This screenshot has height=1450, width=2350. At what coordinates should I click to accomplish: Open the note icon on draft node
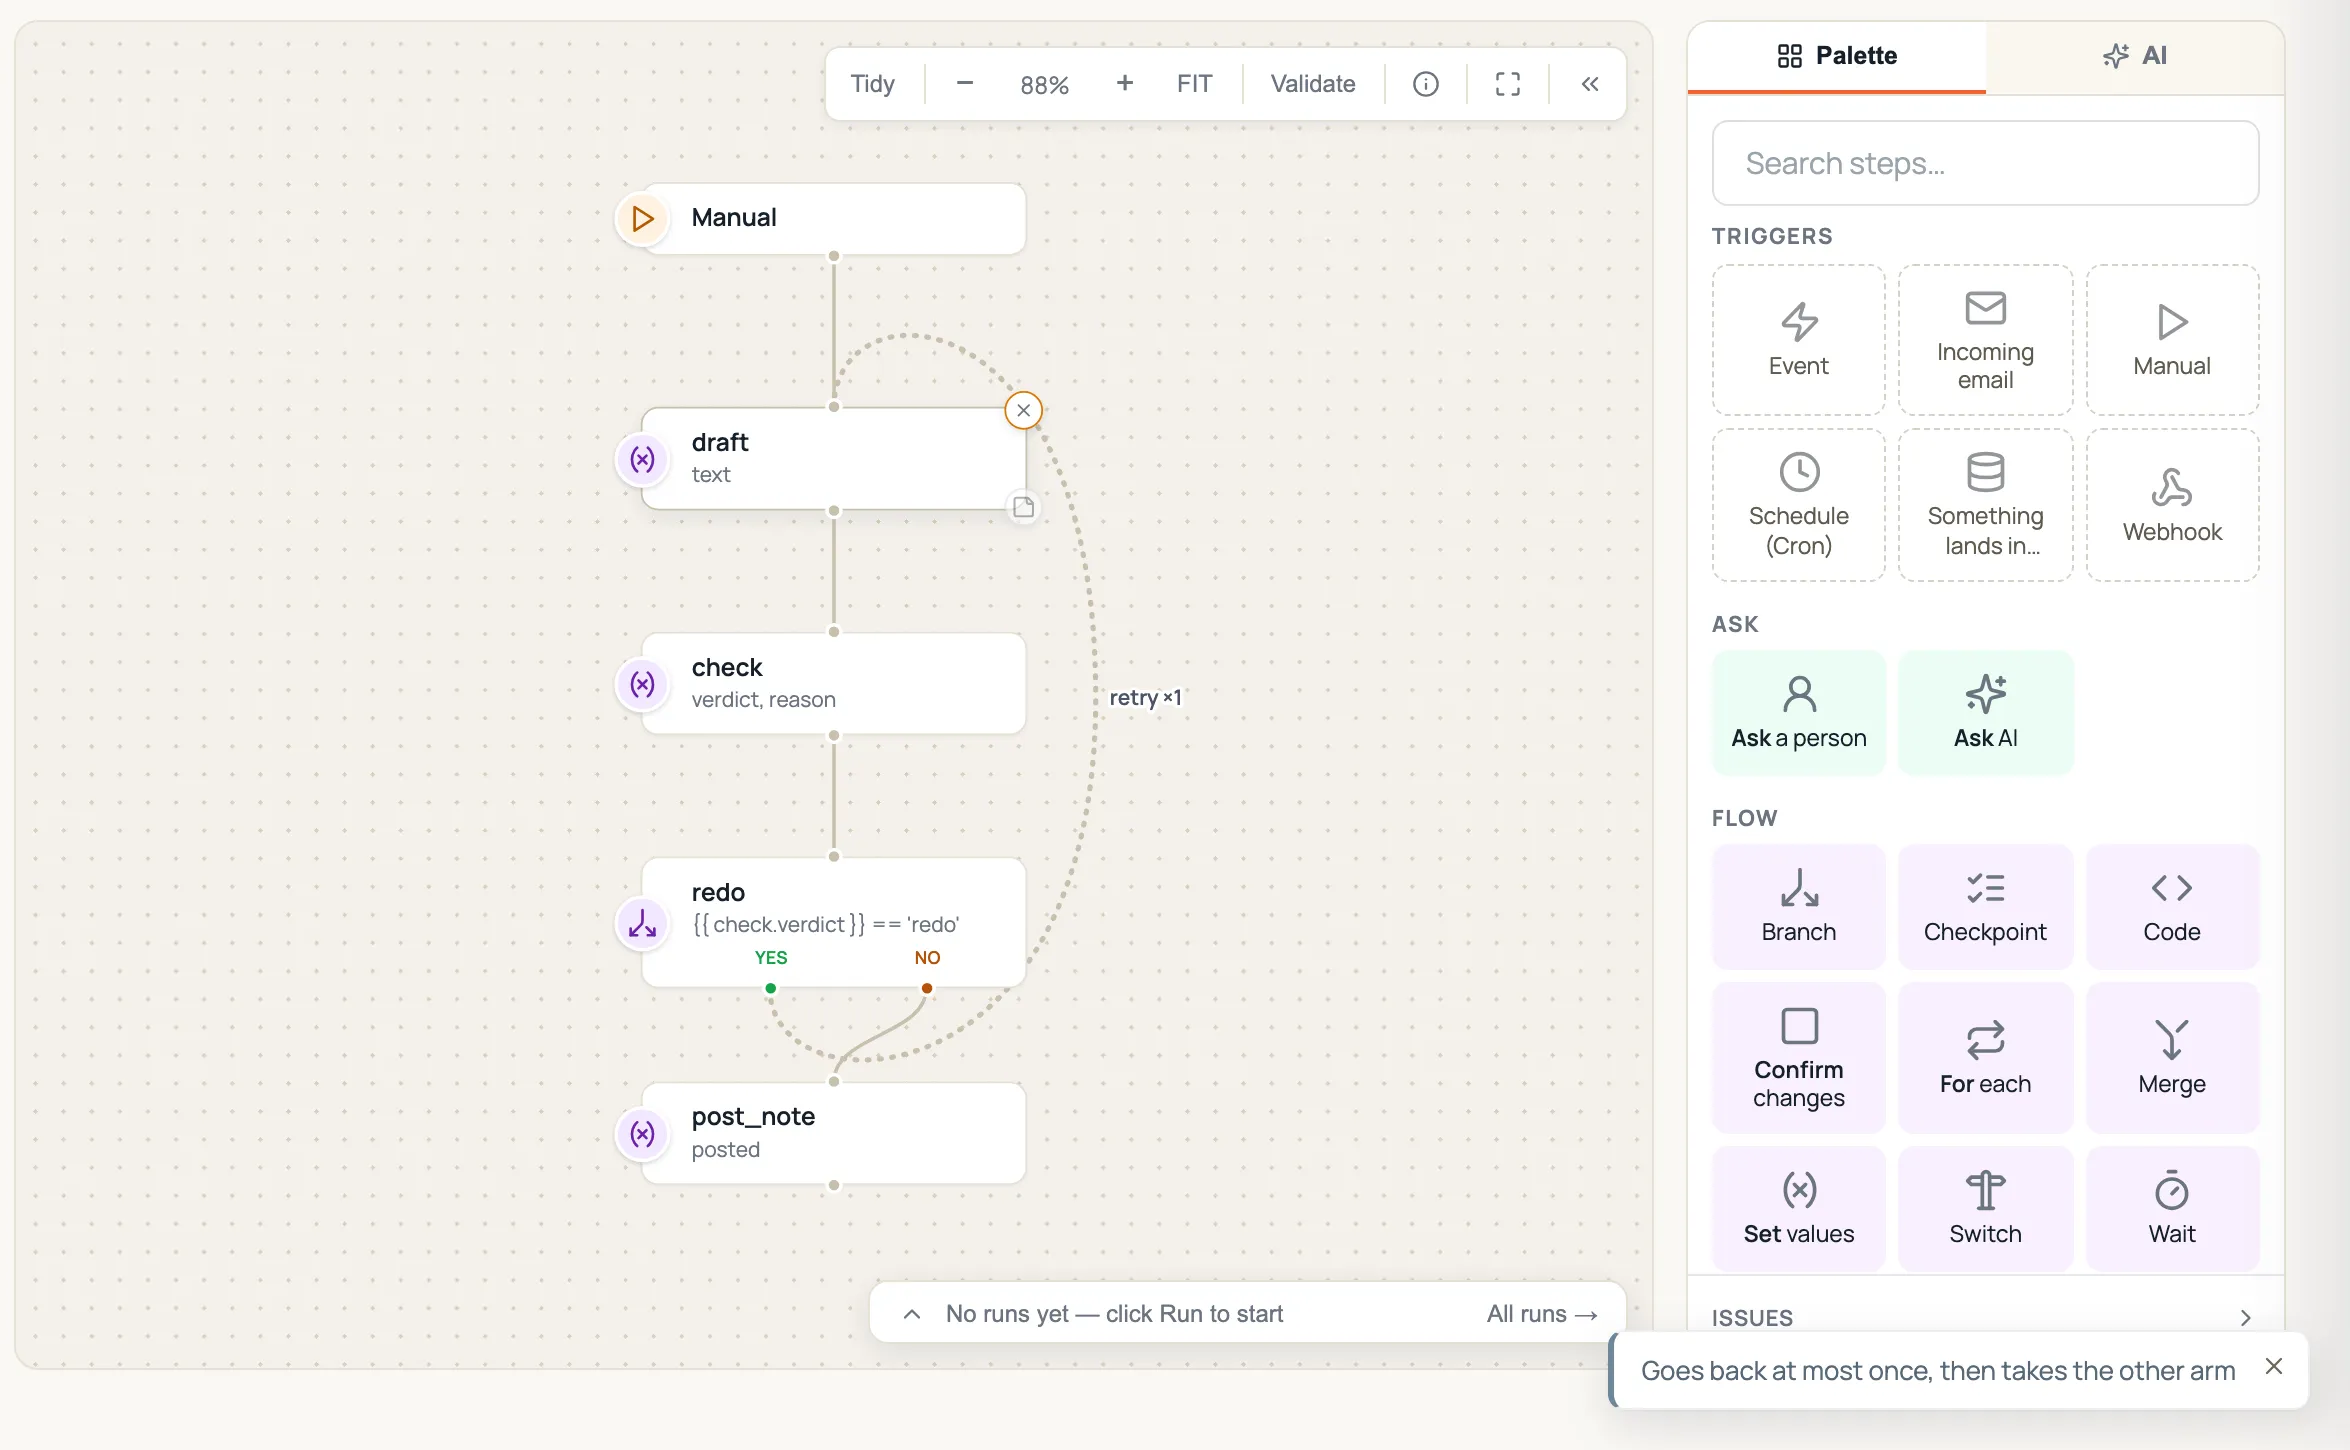1023,507
